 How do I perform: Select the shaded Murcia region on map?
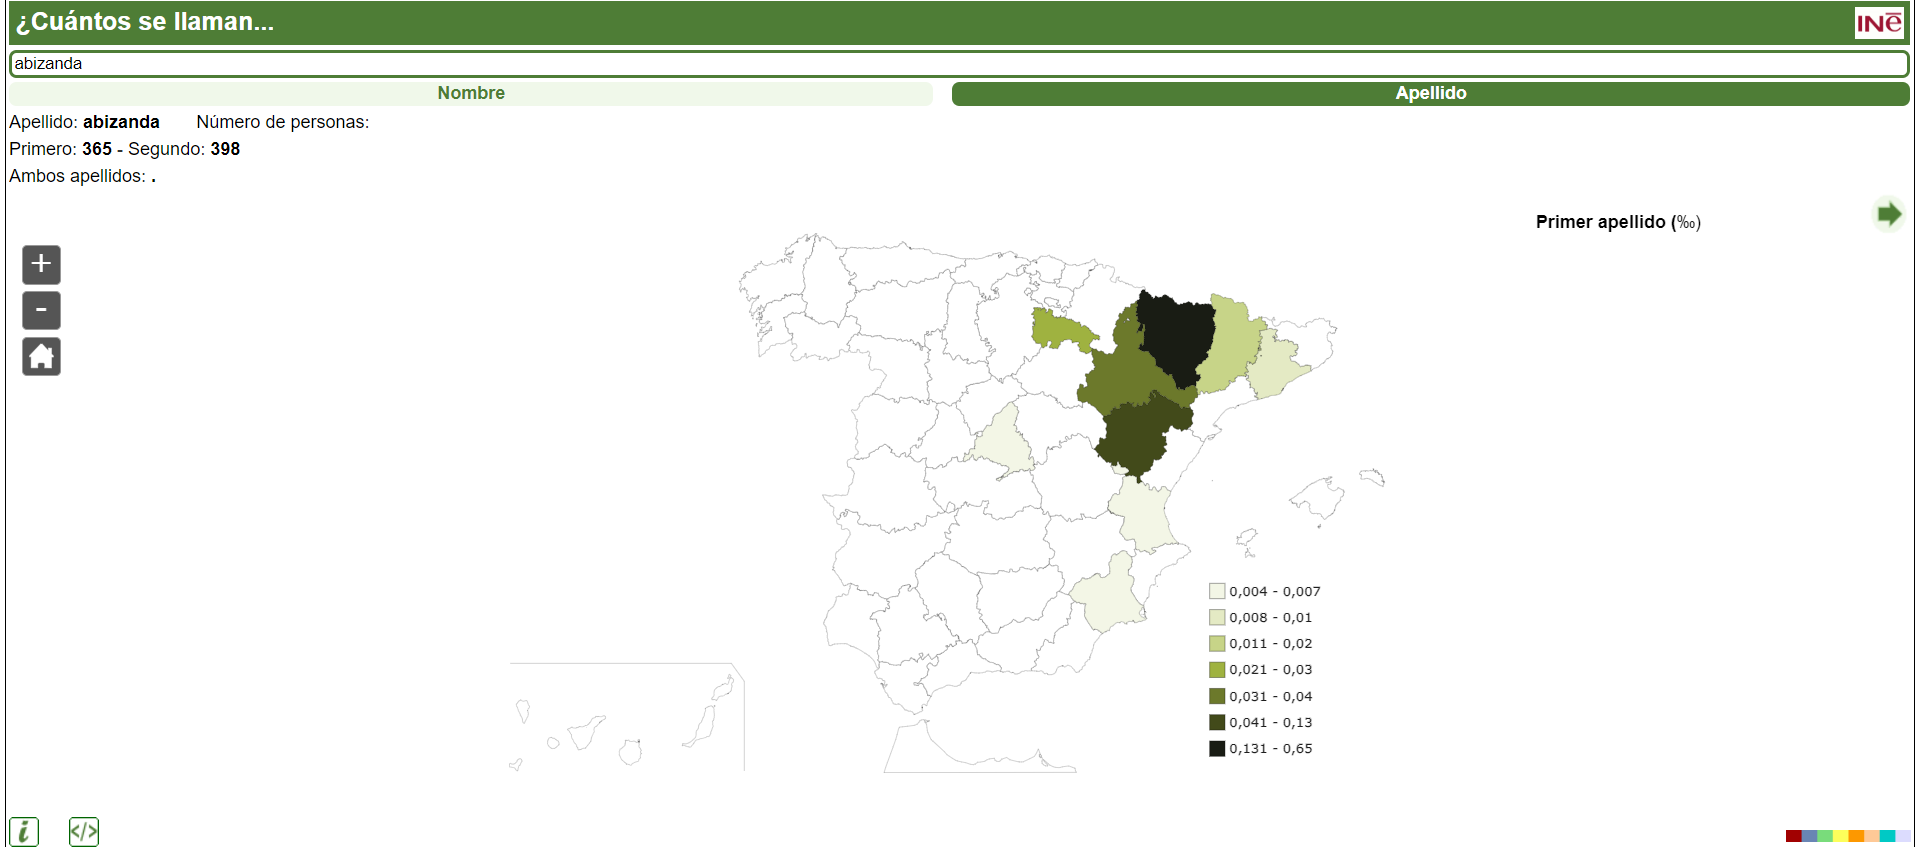click(x=1108, y=597)
